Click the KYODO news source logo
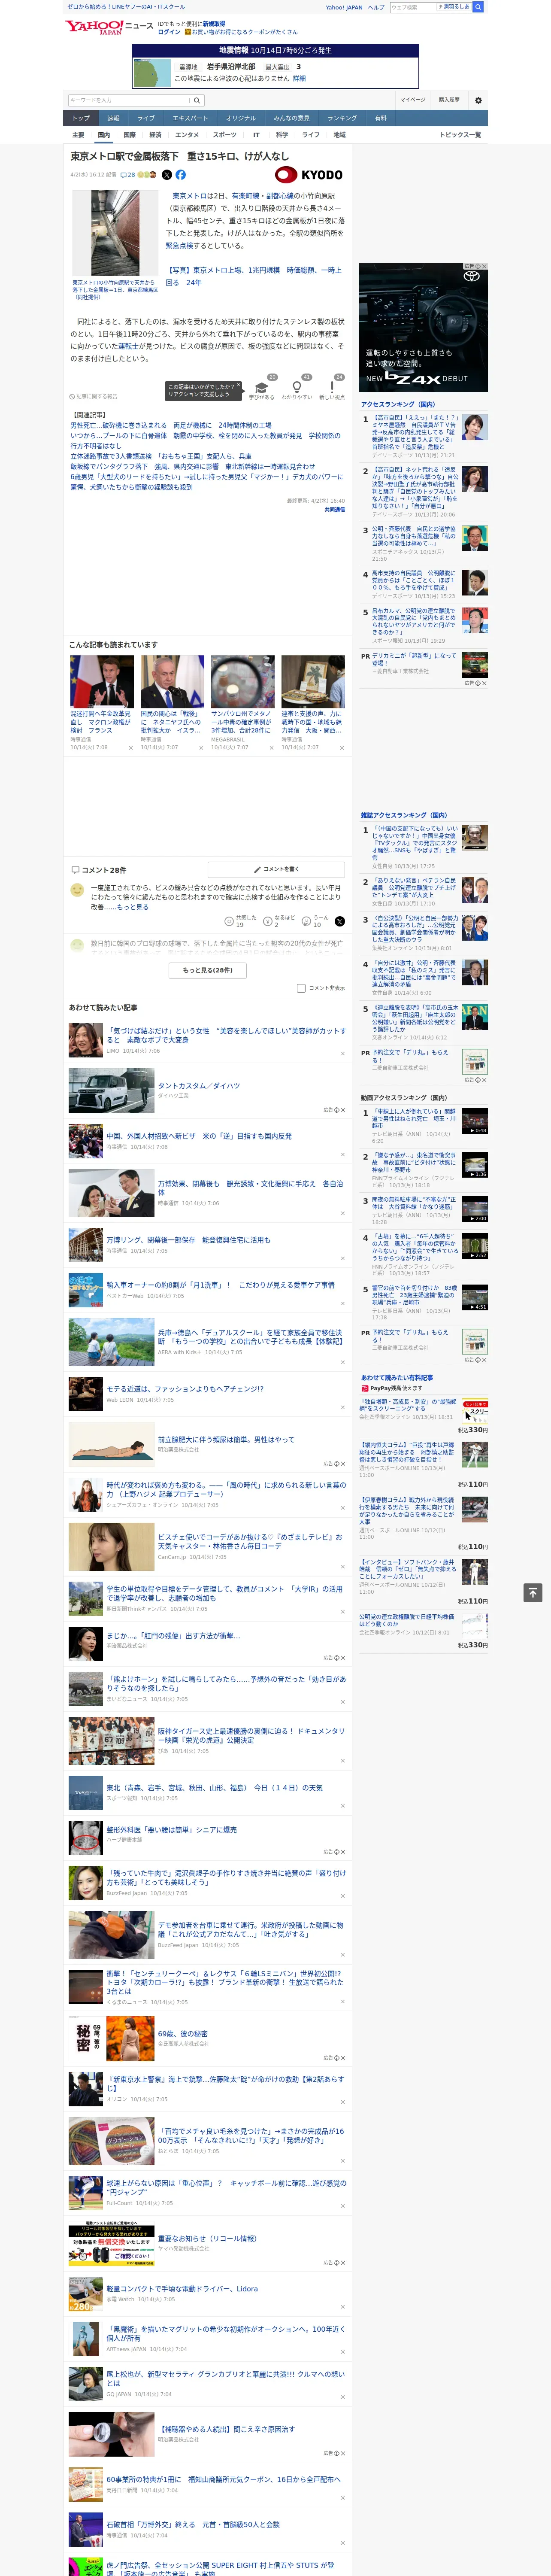Image resolution: width=551 pixels, height=2576 pixels. point(309,175)
